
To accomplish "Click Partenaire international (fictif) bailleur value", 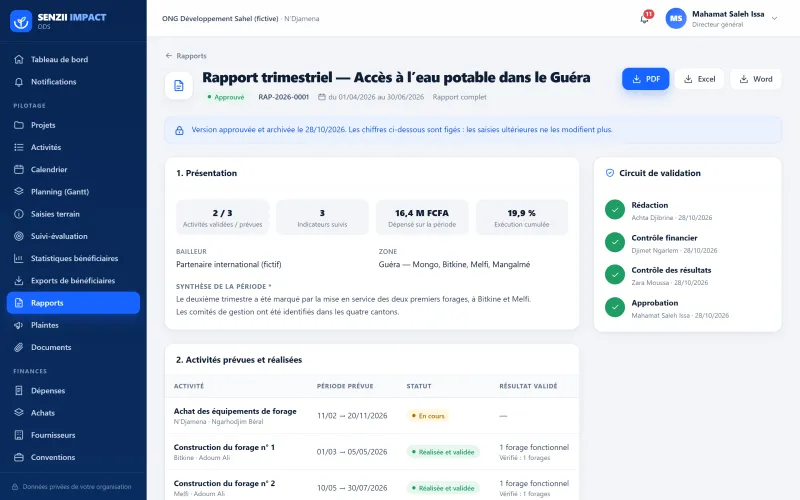I will click(x=229, y=264).
